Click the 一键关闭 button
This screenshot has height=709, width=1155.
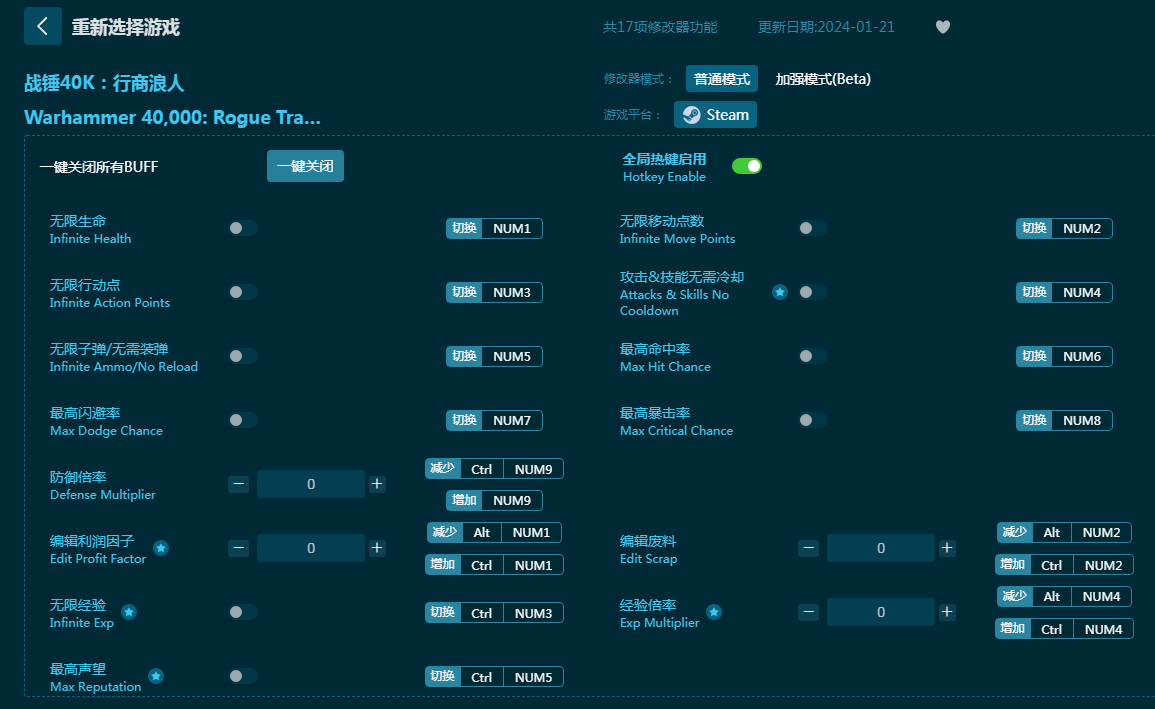(x=305, y=166)
